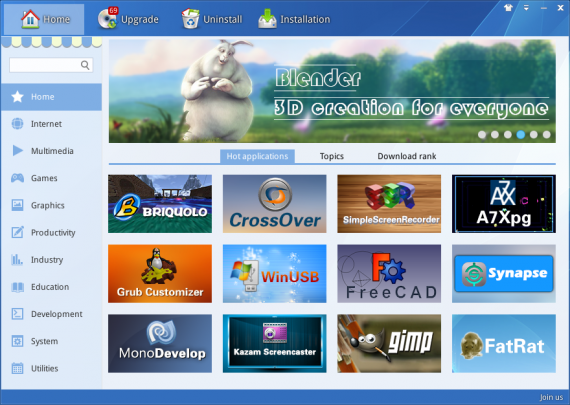Select the last banner slide dot
570x405 pixels.
tap(546, 135)
